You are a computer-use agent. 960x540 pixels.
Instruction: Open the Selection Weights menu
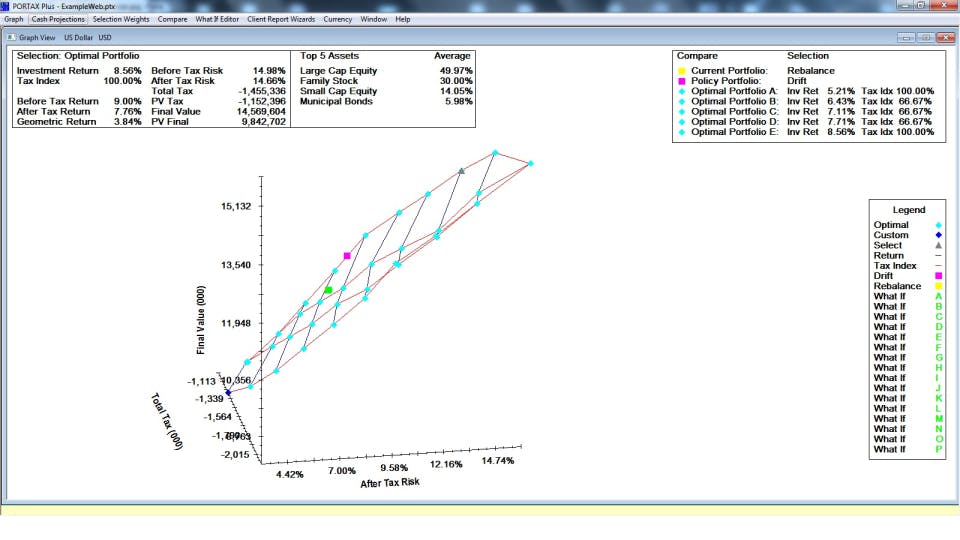pyautogui.click(x=121, y=19)
